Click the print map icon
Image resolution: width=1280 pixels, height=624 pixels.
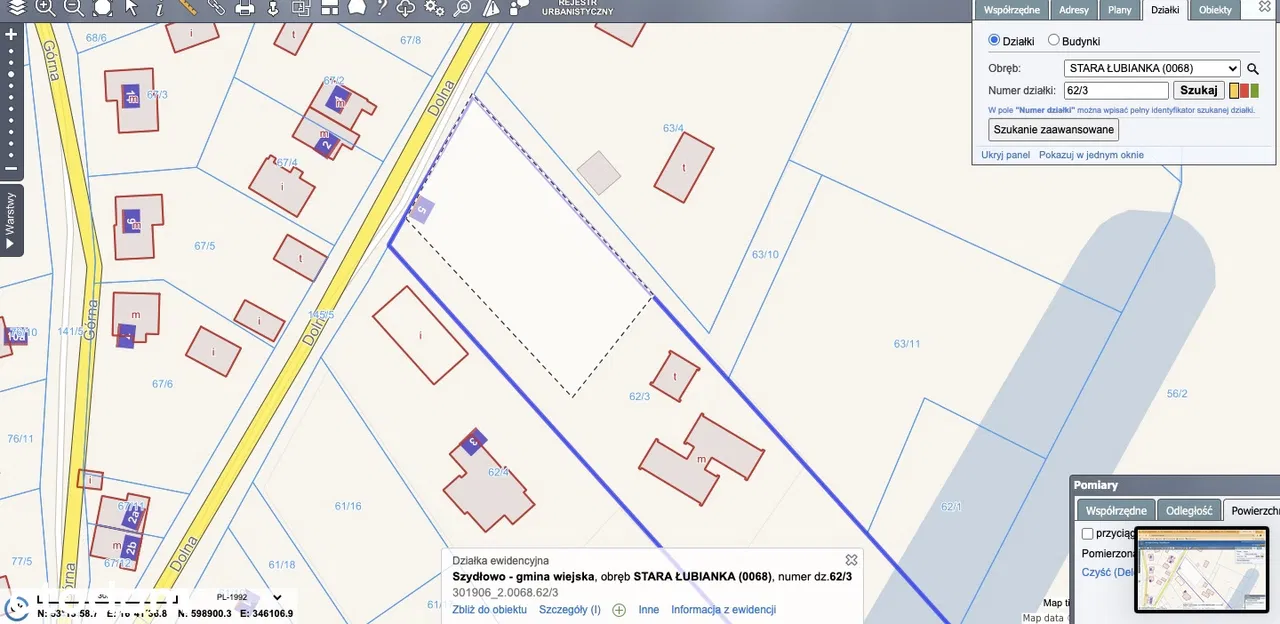(244, 8)
